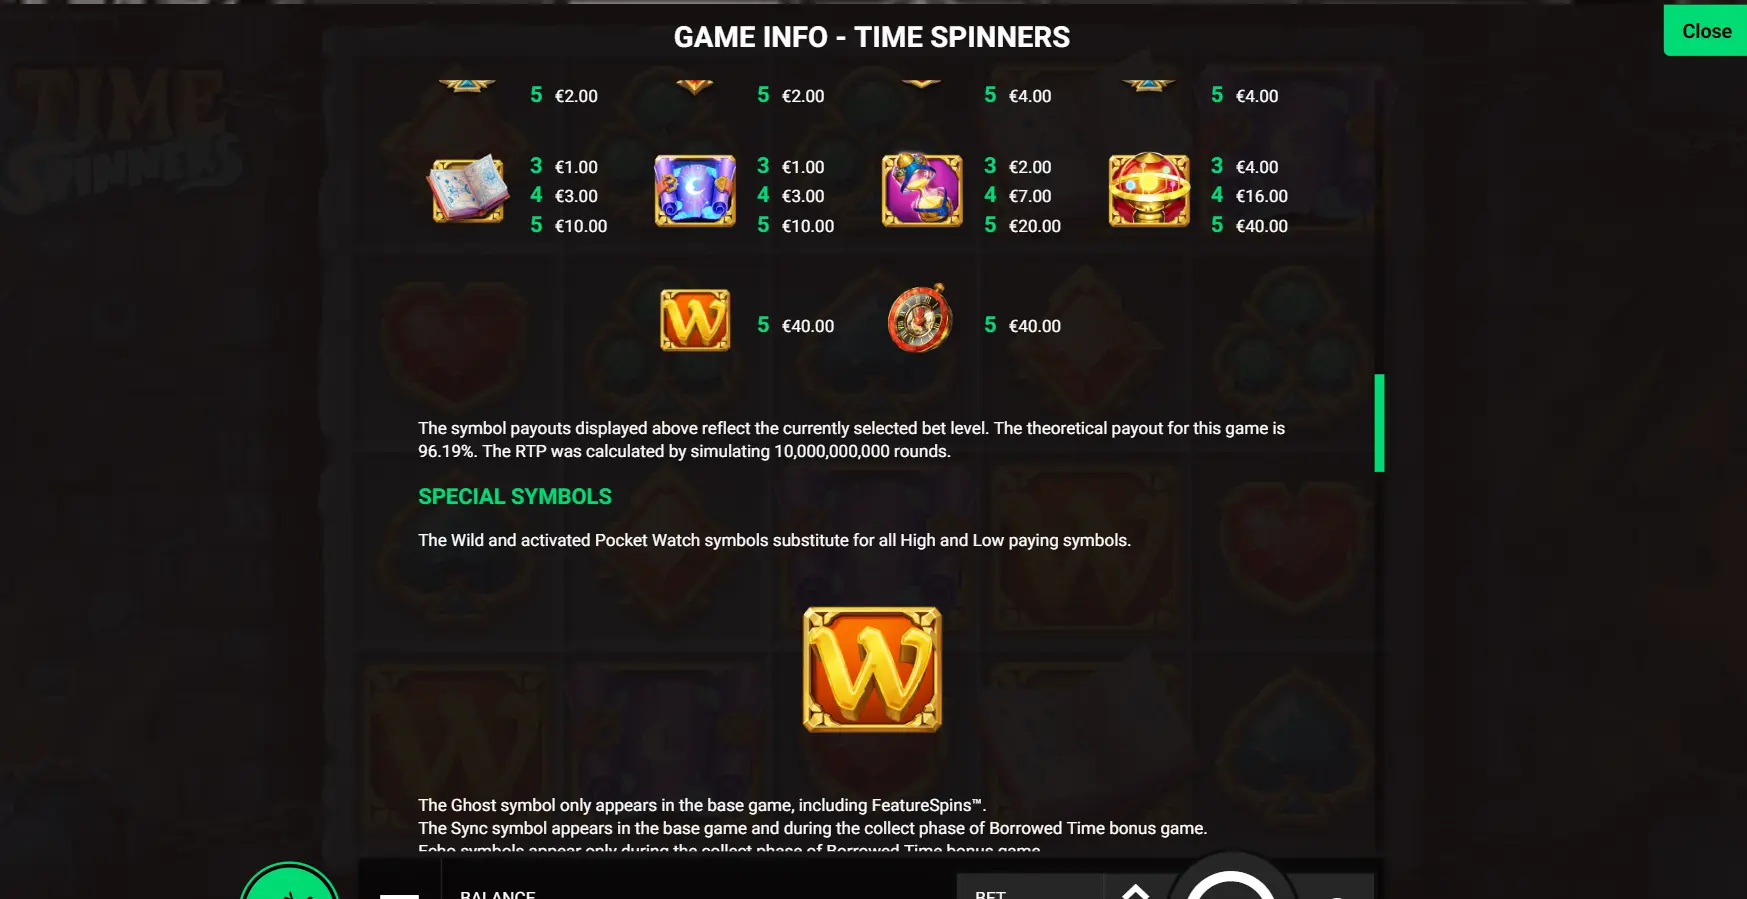Click the Special Symbols heading
Screen dimensions: 1747x899
coord(515,497)
